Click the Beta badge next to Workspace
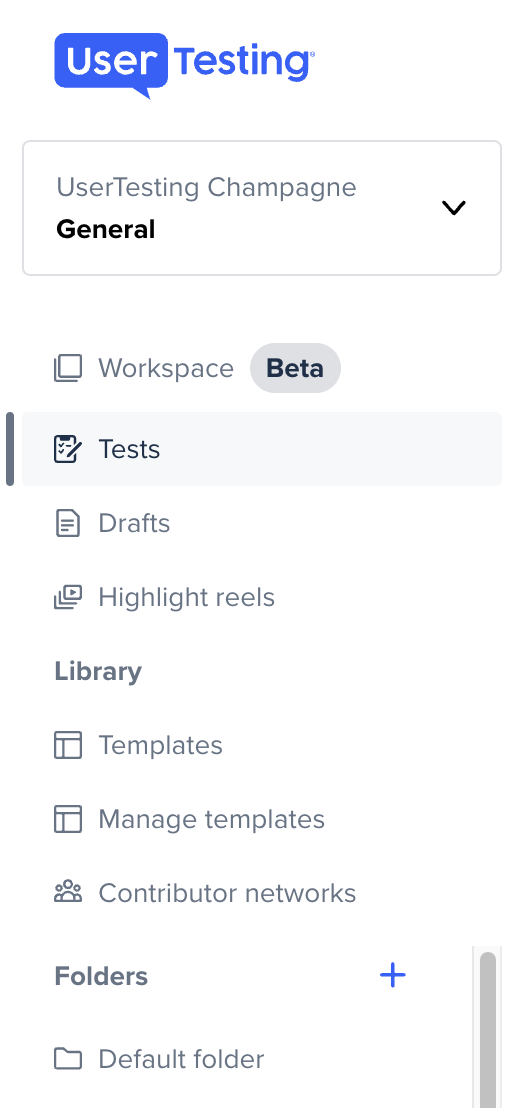This screenshot has height=1108, width=524. (295, 368)
